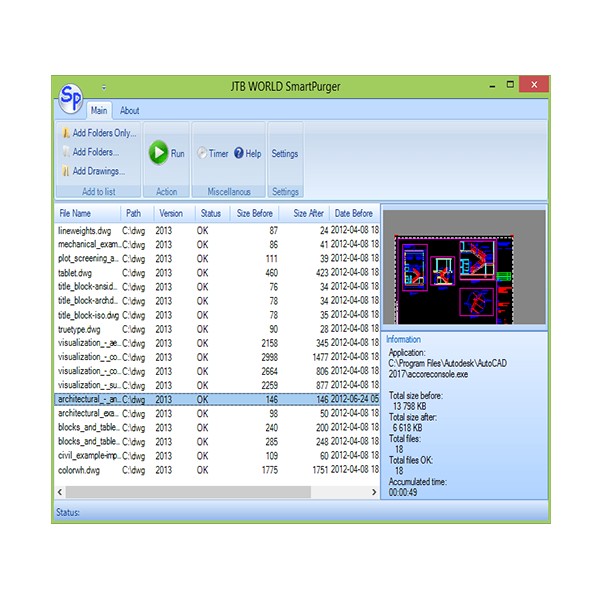Image resolution: width=600 pixels, height=600 pixels.
Task: Click the right scroll arrow of file list
Action: [x=374, y=492]
